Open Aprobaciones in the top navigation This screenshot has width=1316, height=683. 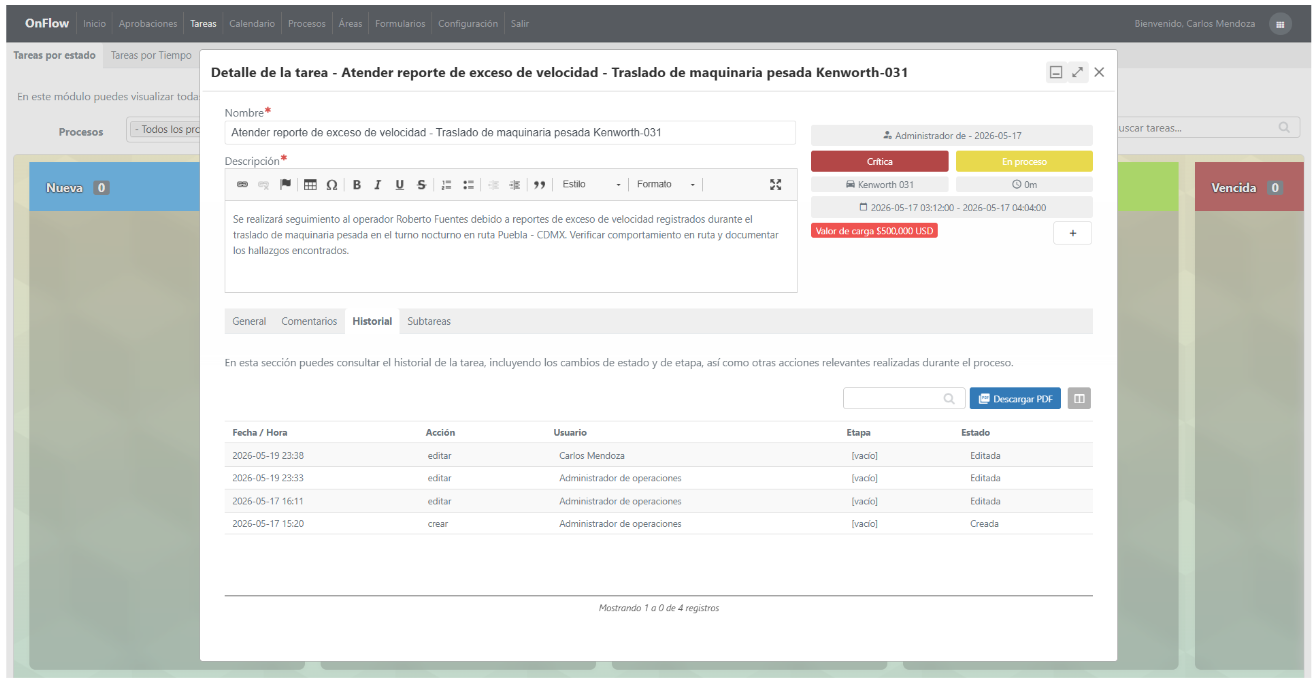point(148,24)
